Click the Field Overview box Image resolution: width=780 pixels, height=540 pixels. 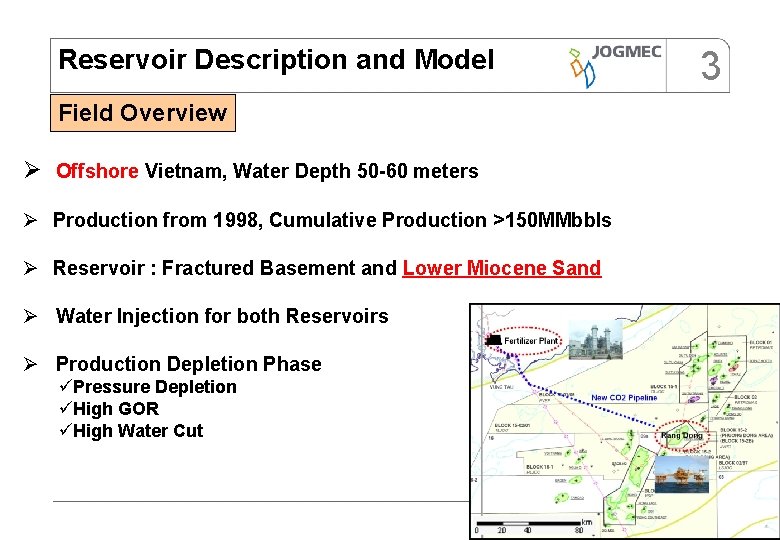point(143,113)
